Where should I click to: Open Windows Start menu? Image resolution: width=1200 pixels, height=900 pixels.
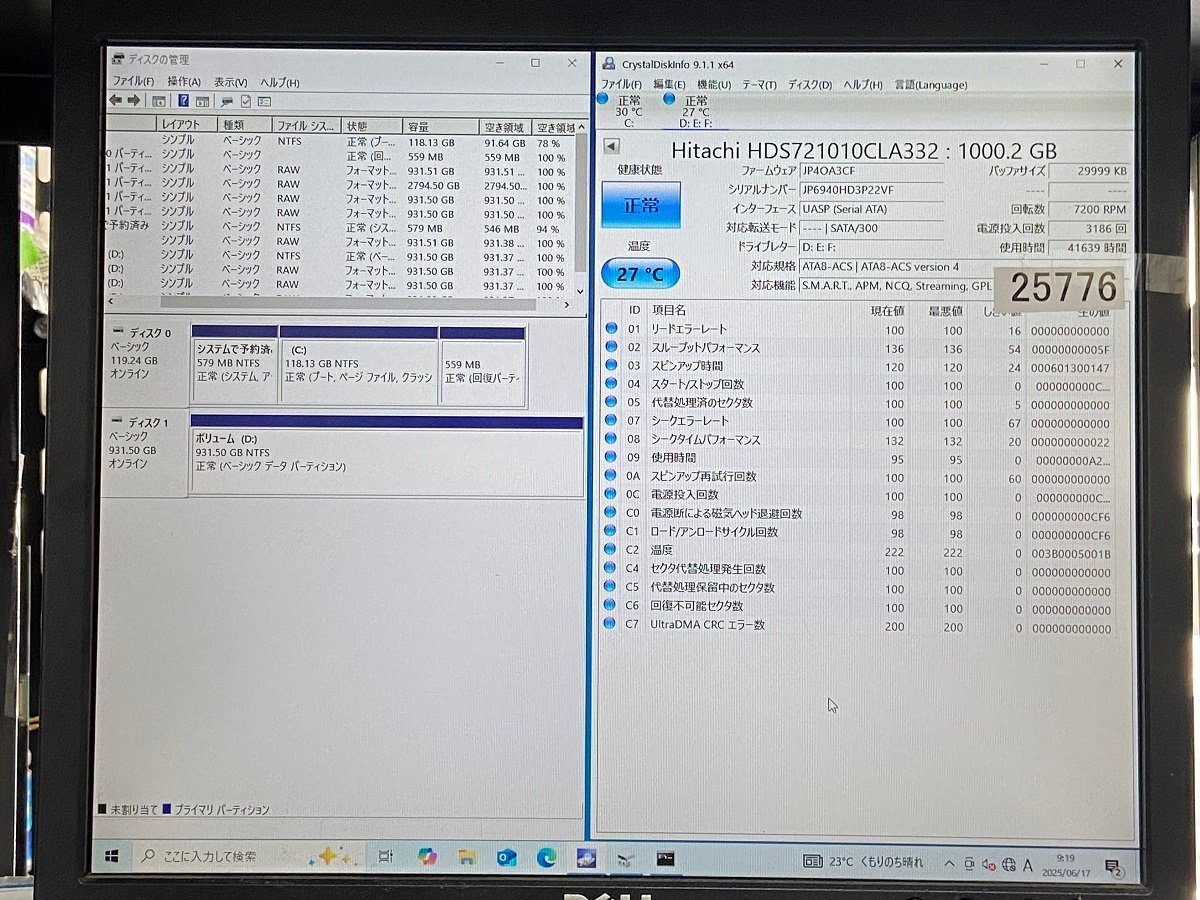click(112, 857)
